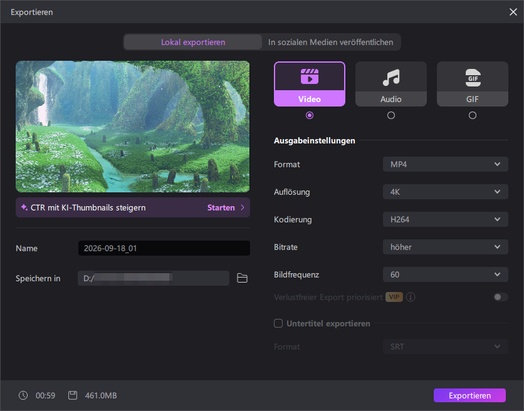
Task: Switch to In sozialen Medien veröffentlichen tab
Action: coord(331,42)
